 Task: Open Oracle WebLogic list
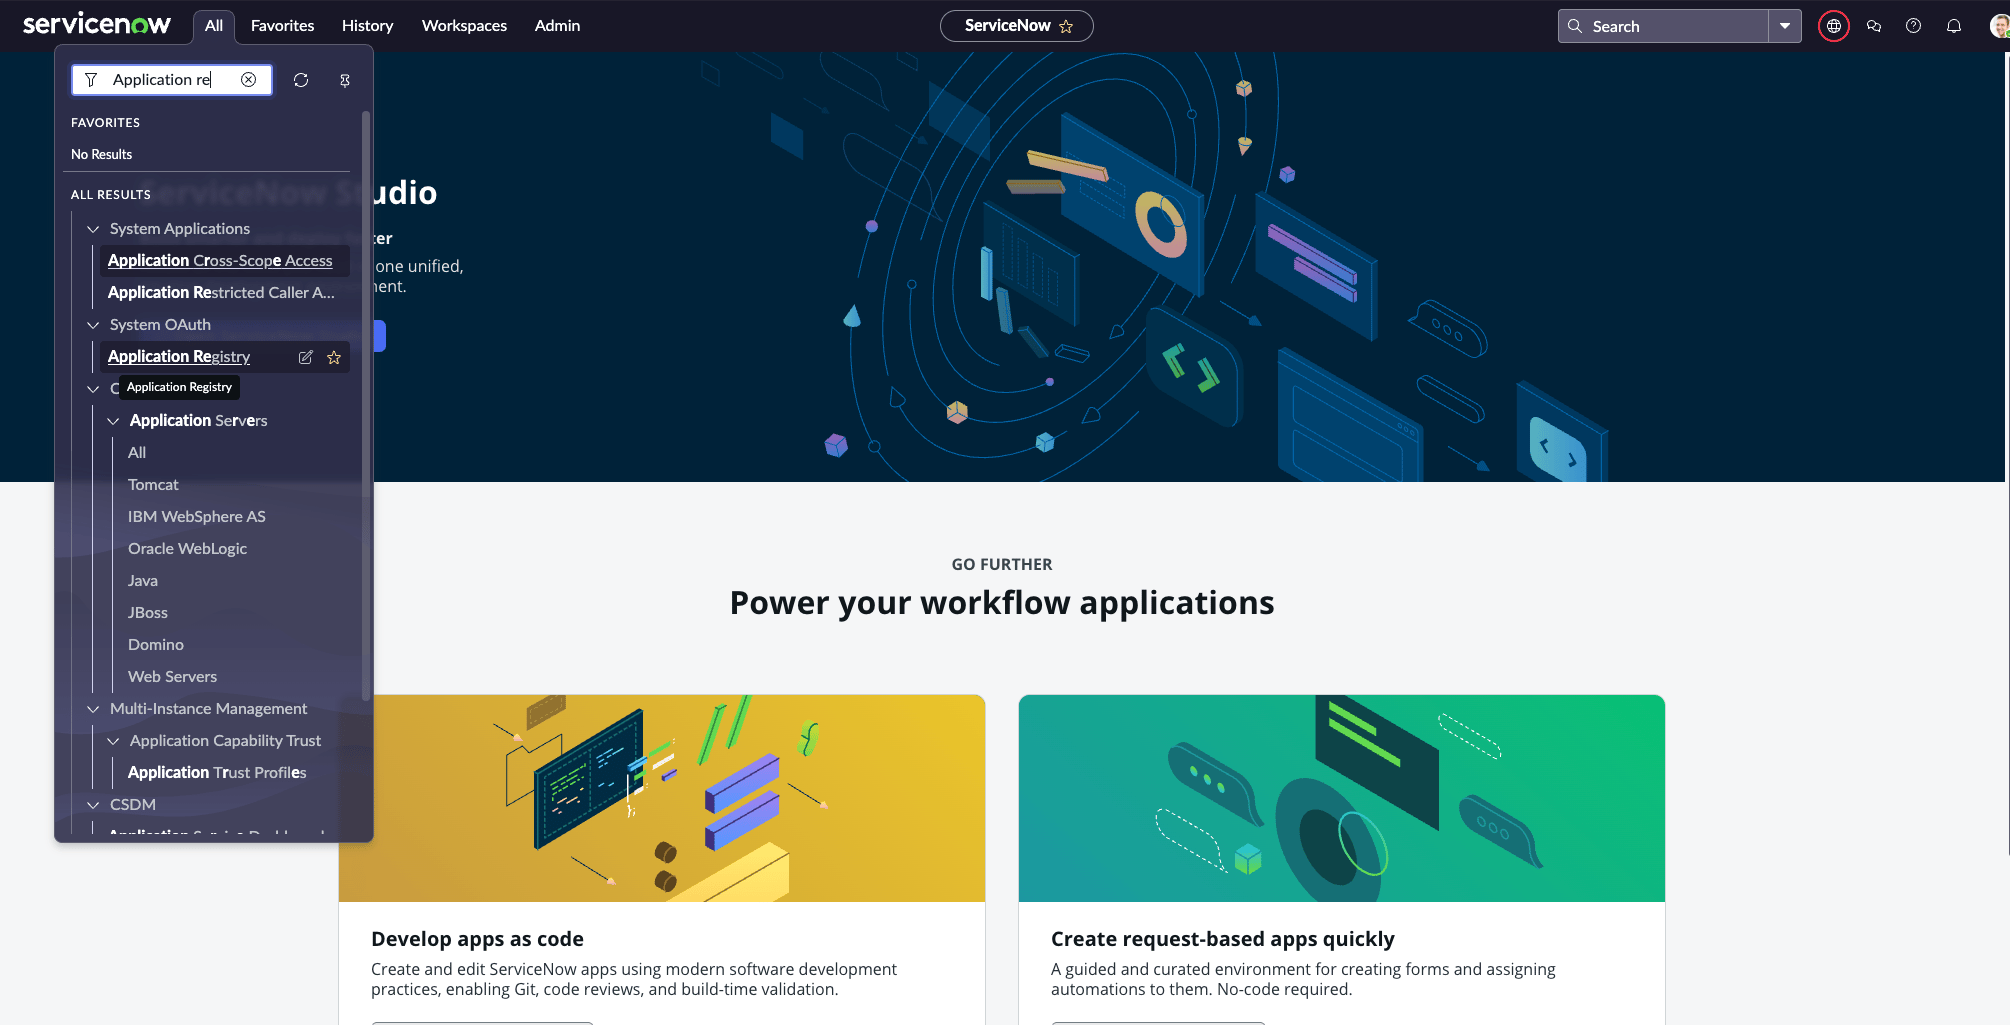[x=187, y=549]
